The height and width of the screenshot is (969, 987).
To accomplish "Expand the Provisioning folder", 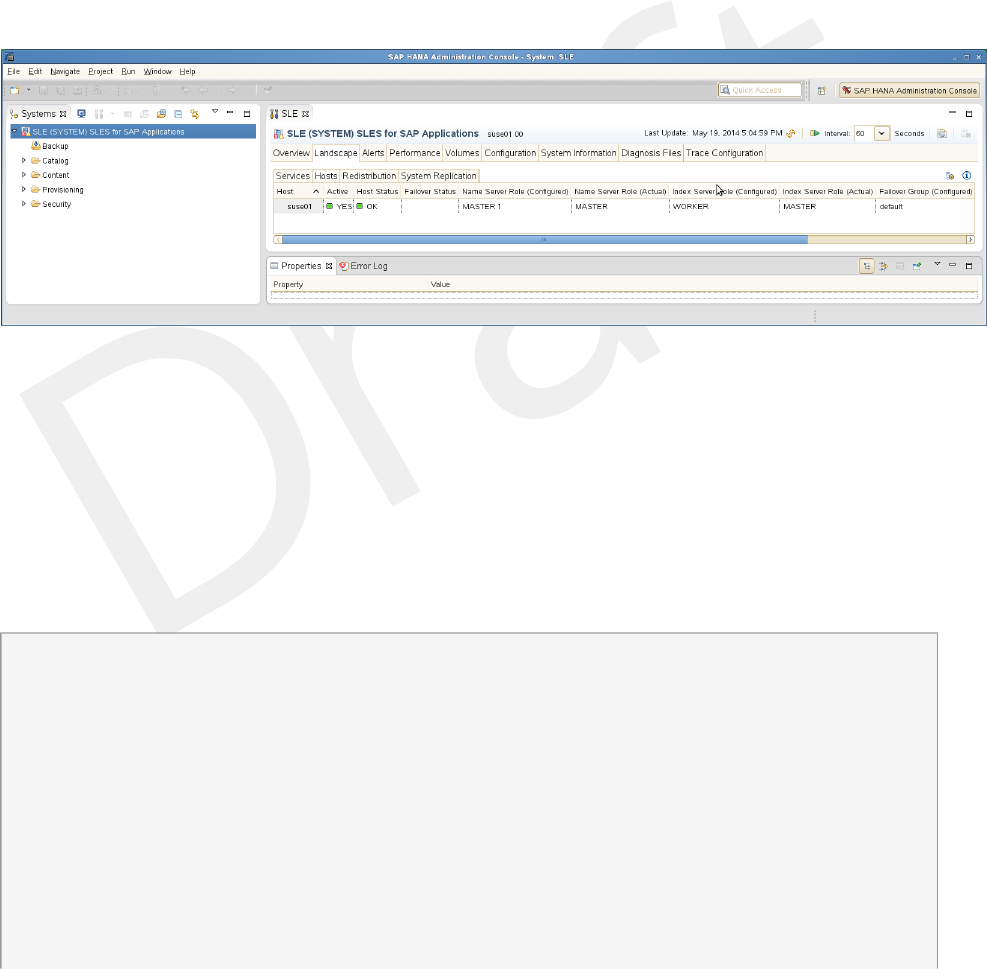I will tap(24, 190).
